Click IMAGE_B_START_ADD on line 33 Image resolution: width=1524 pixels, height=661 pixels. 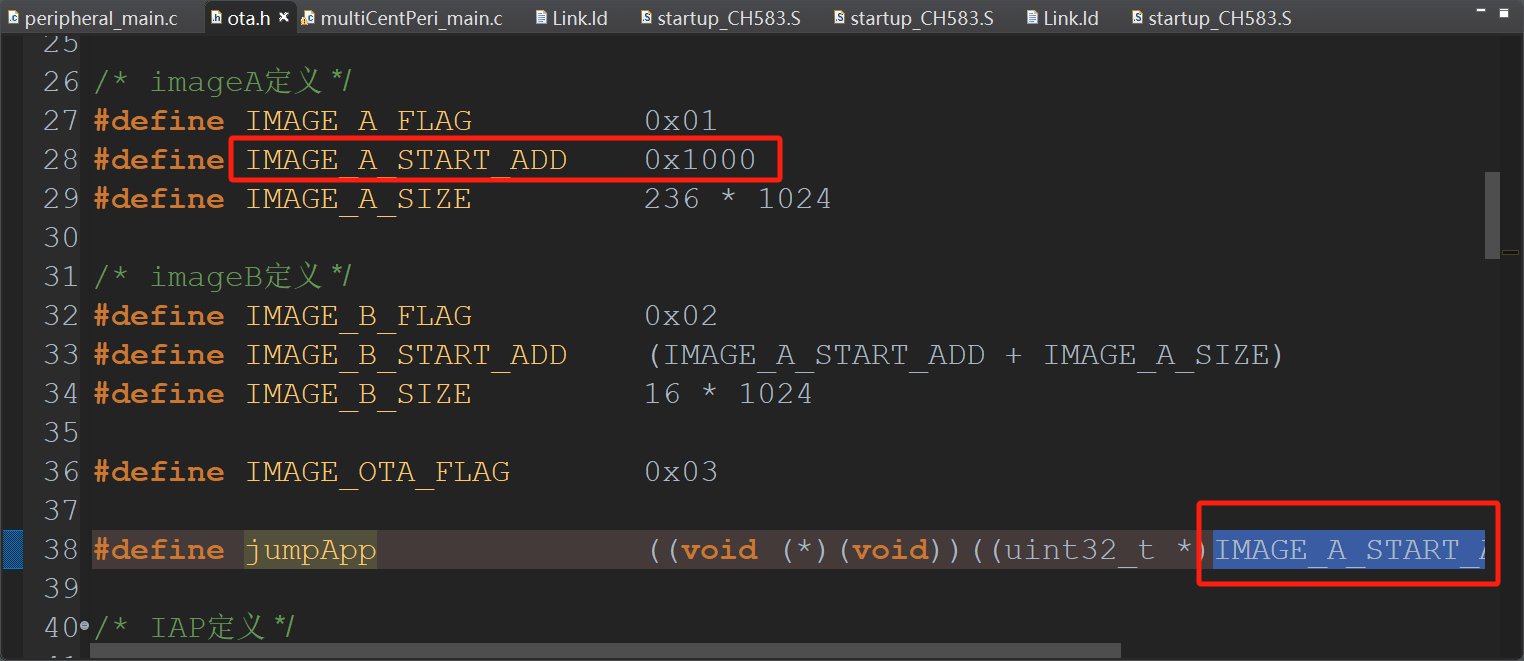click(x=406, y=355)
